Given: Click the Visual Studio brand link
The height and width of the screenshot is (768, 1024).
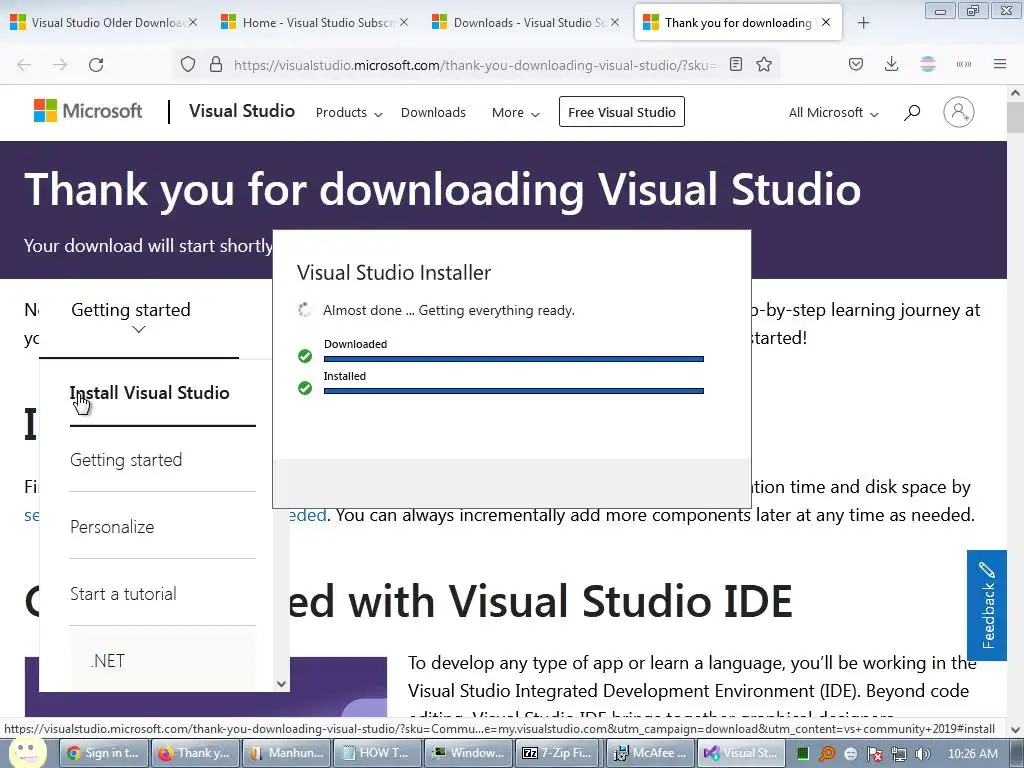Looking at the screenshot, I should point(242,111).
